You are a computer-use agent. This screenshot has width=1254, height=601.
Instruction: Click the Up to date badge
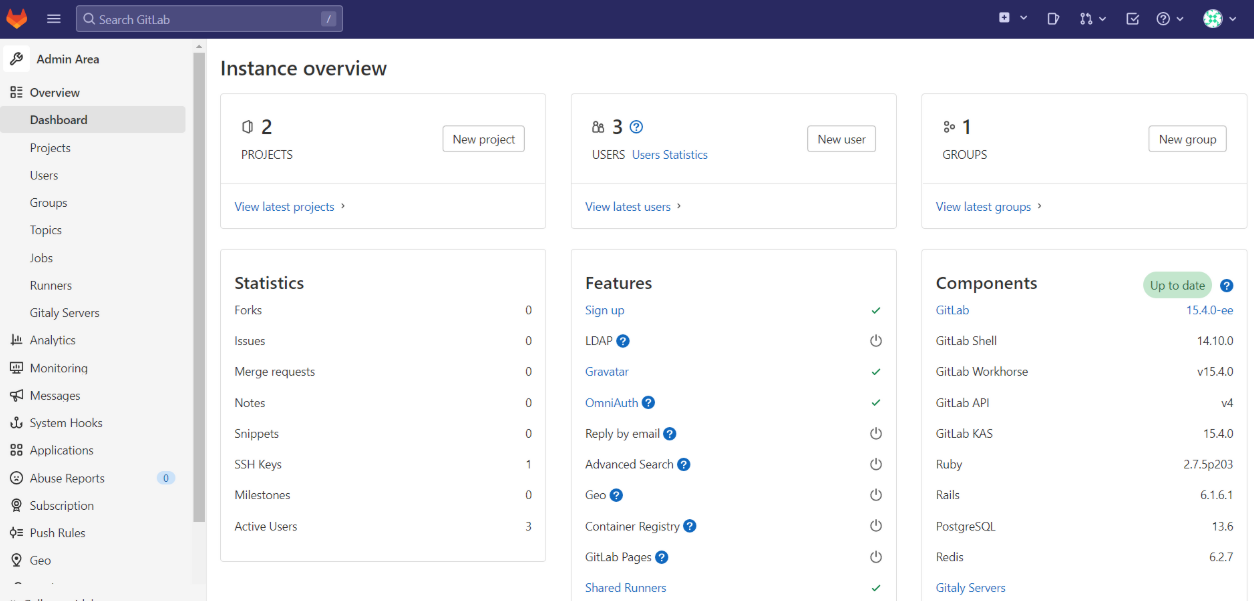tap(1177, 285)
